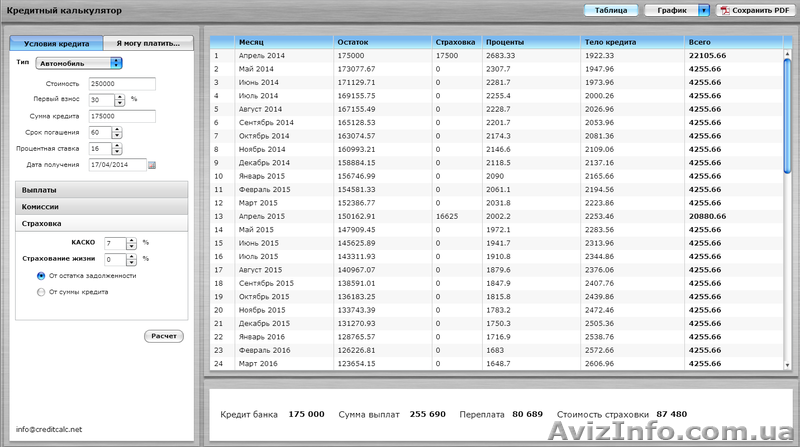This screenshot has width=800, height=447.
Task: Expand the Комиссии section
Action: (100, 206)
